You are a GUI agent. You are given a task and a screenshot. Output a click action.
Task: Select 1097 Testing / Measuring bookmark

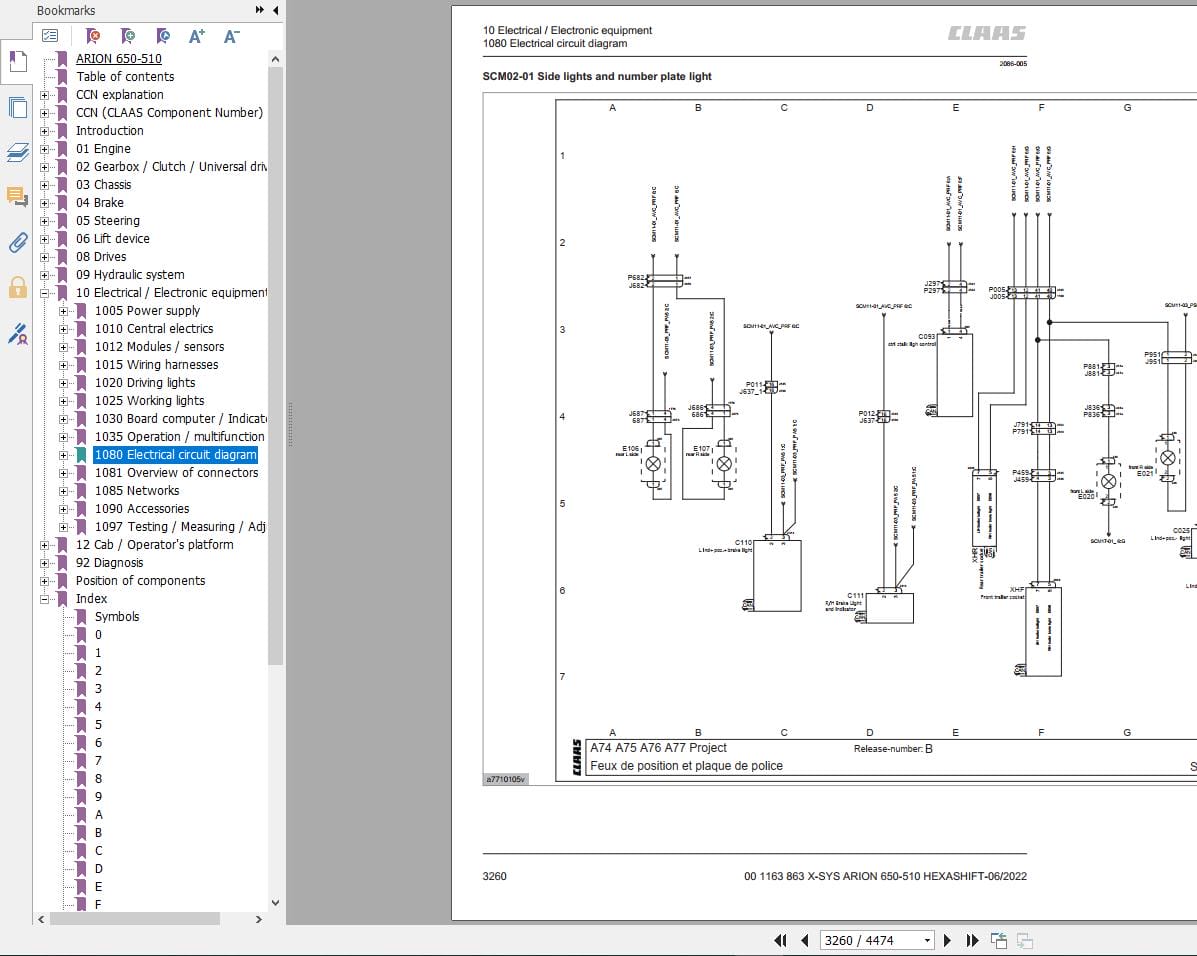click(x=180, y=527)
